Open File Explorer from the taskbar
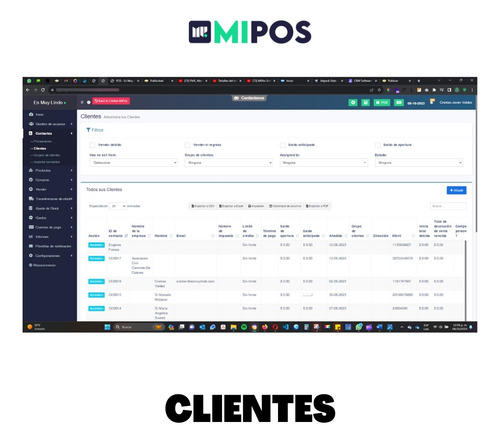 234,327
